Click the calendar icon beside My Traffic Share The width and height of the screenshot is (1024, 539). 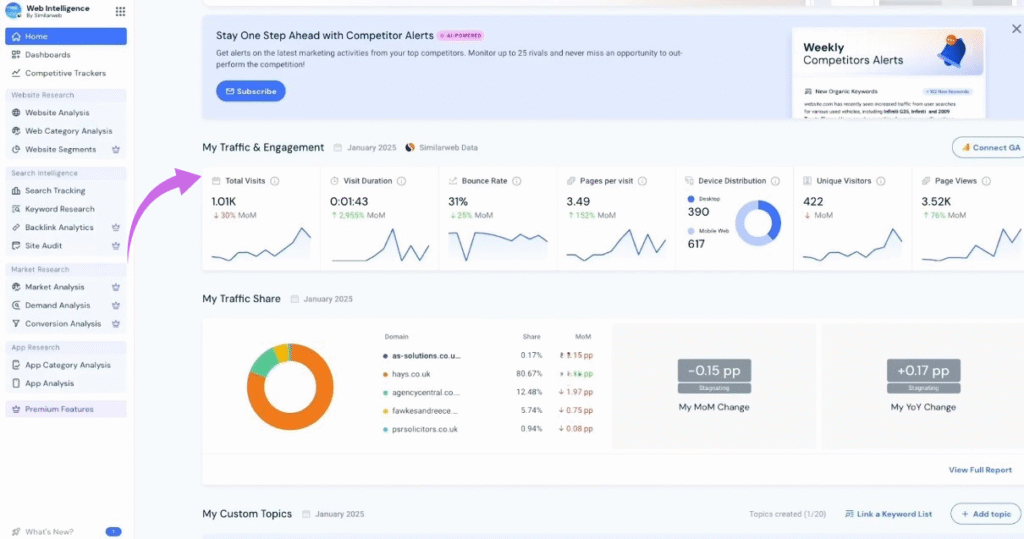[x=293, y=299]
